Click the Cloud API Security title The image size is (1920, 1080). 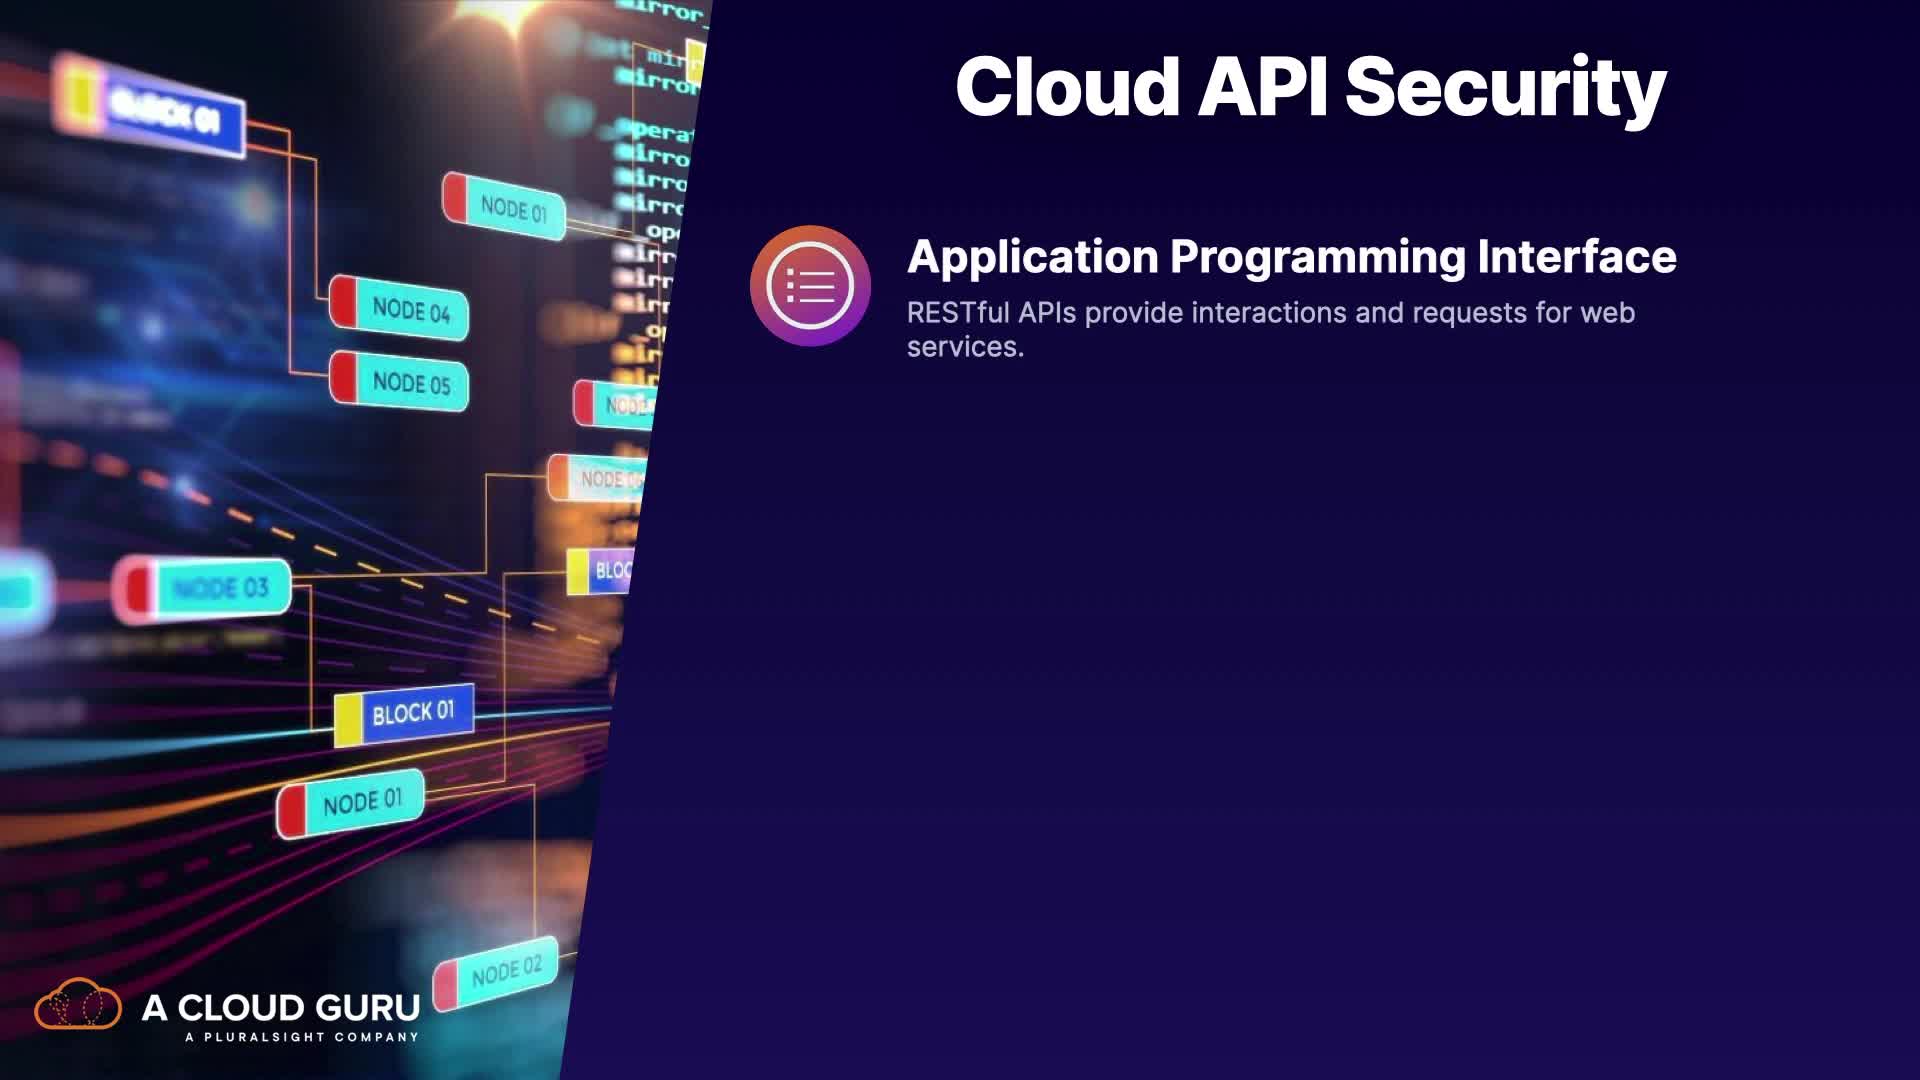coord(1310,87)
